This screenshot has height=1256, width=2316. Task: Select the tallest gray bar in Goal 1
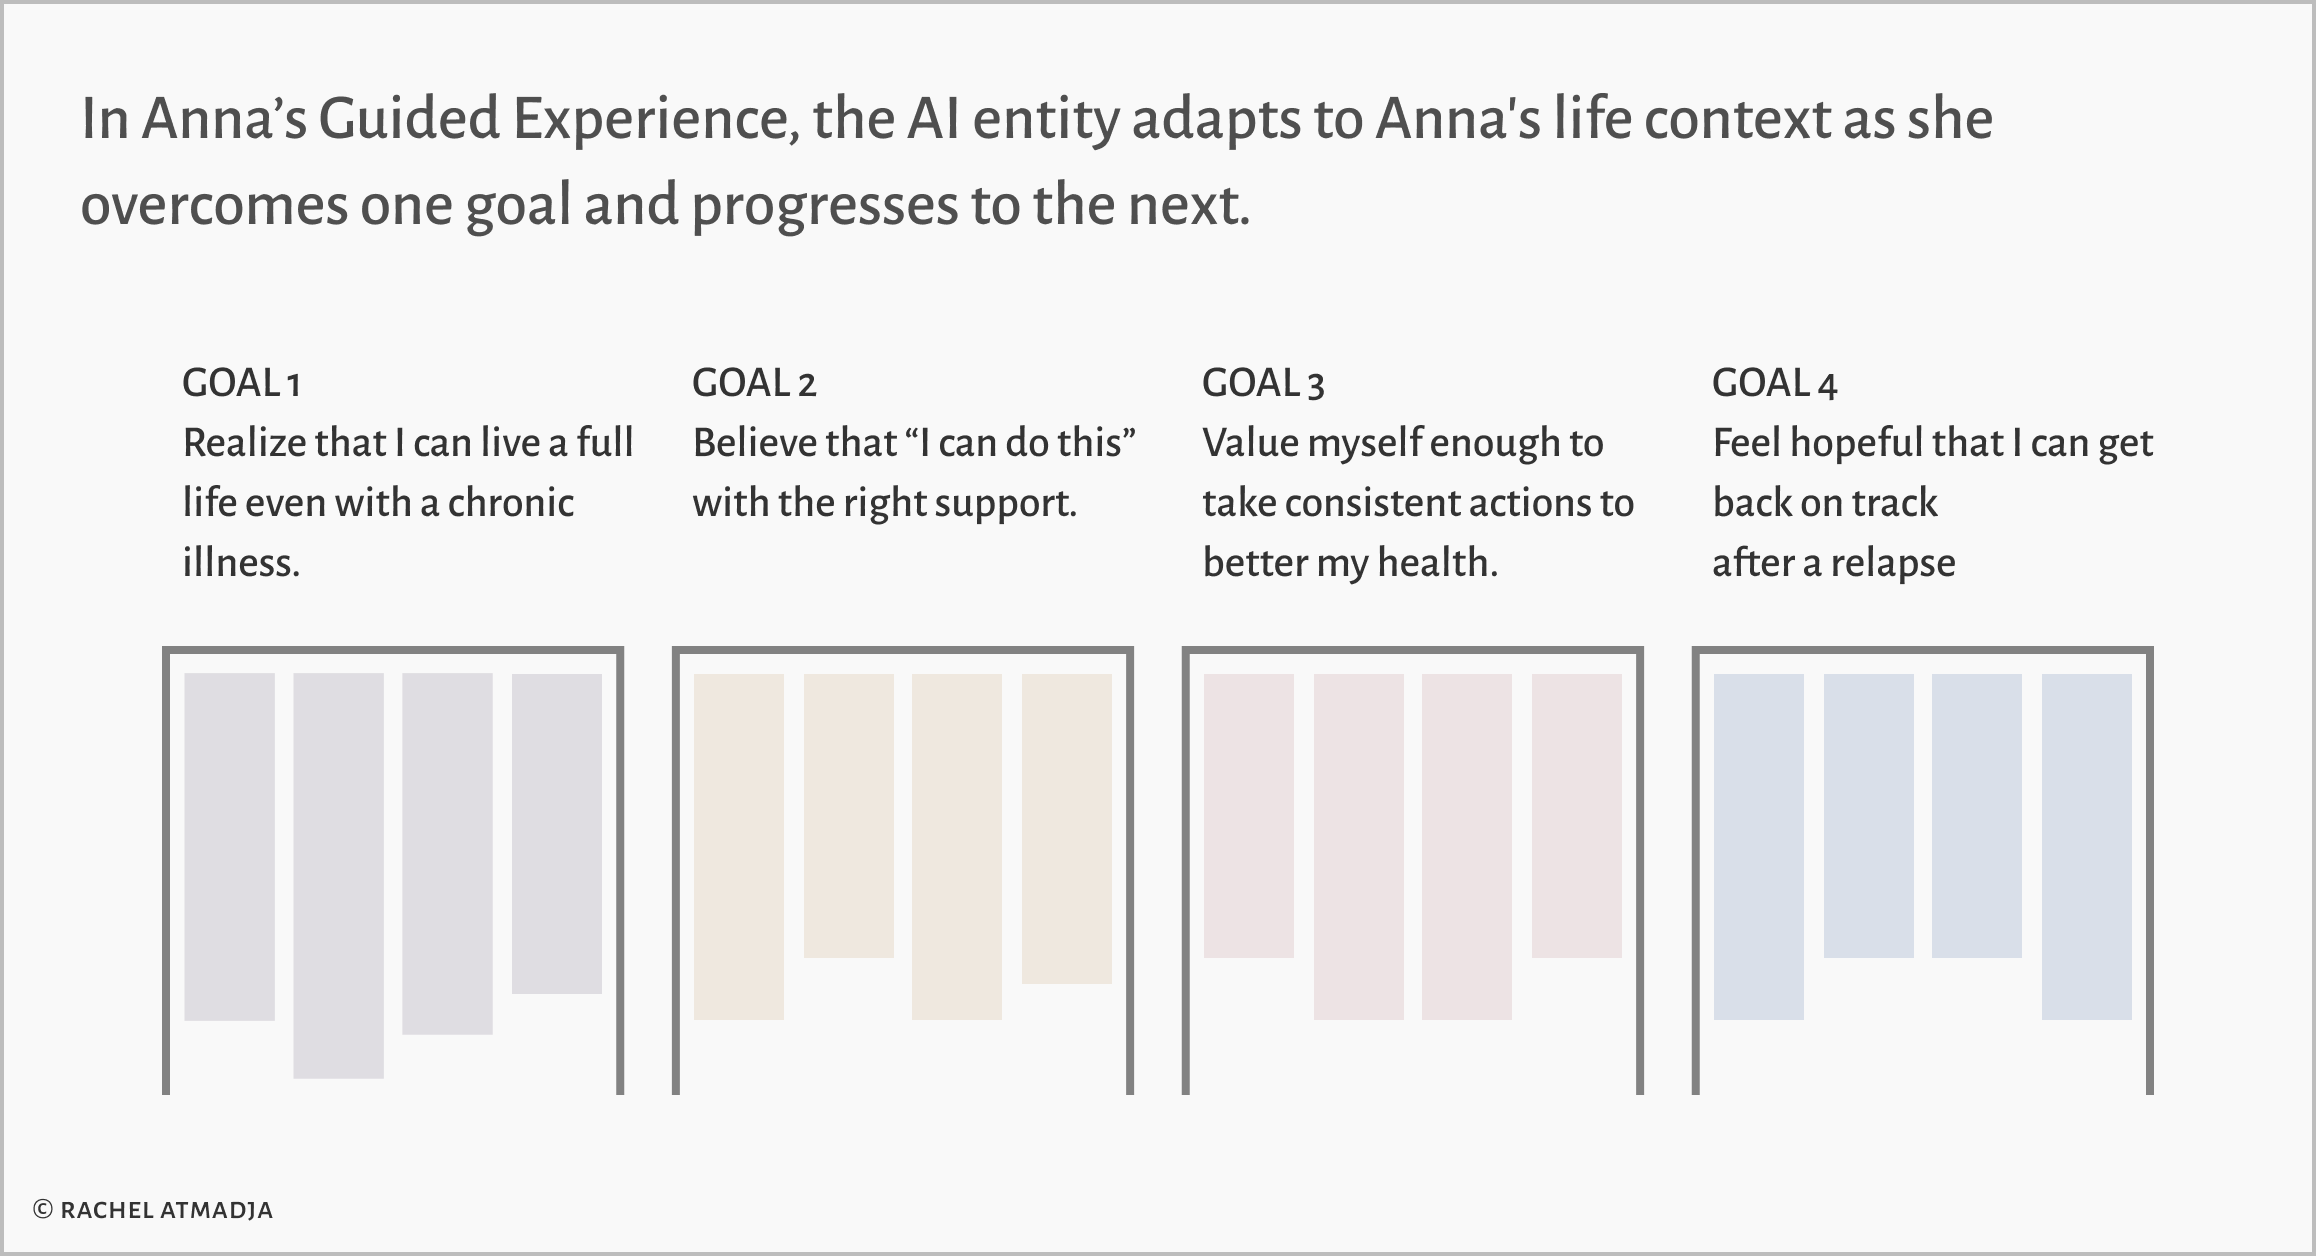click(338, 876)
